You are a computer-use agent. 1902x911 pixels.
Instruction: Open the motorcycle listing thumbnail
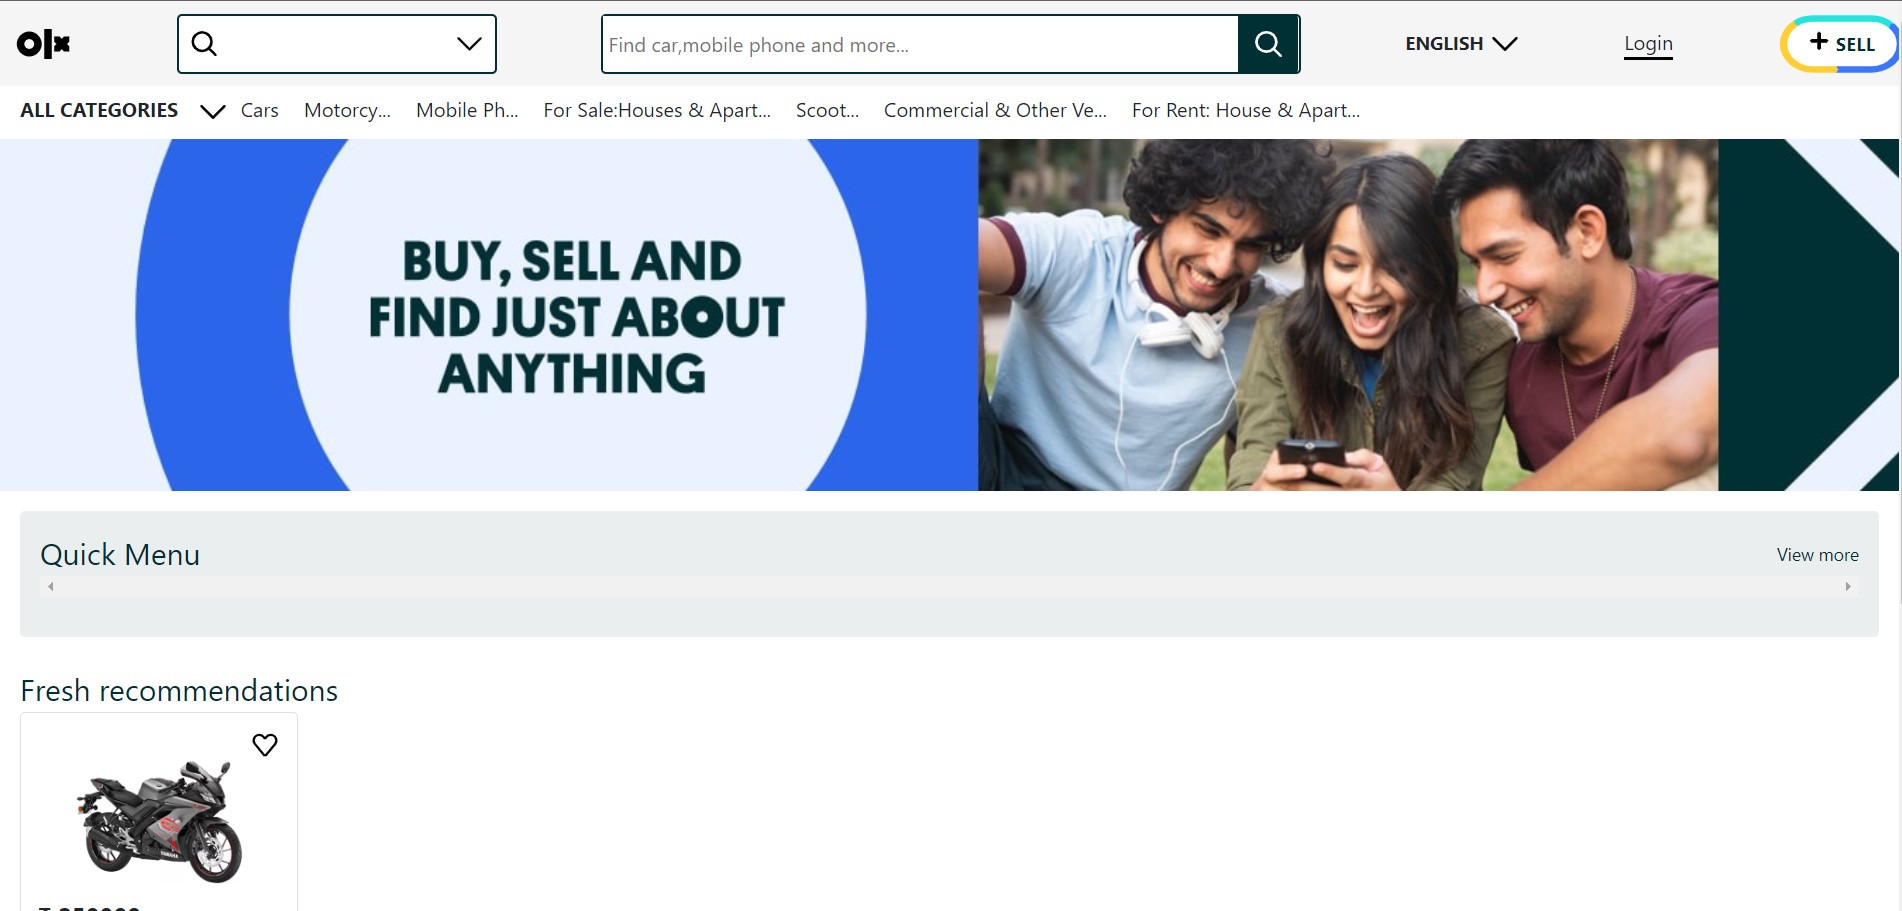tap(160, 820)
